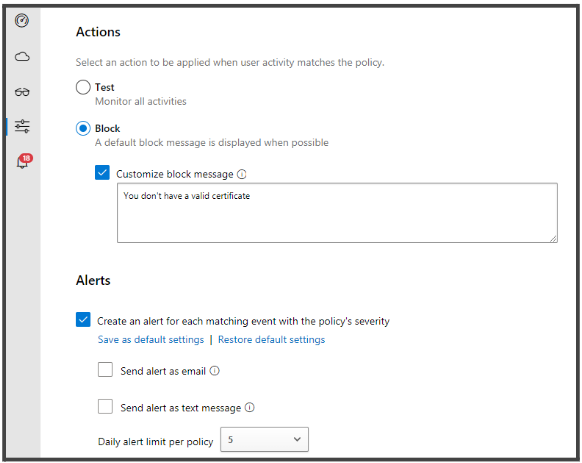This screenshot has width=582, height=463.
Task: Open the Discover cloud icon in sidebar
Action: coord(22,57)
